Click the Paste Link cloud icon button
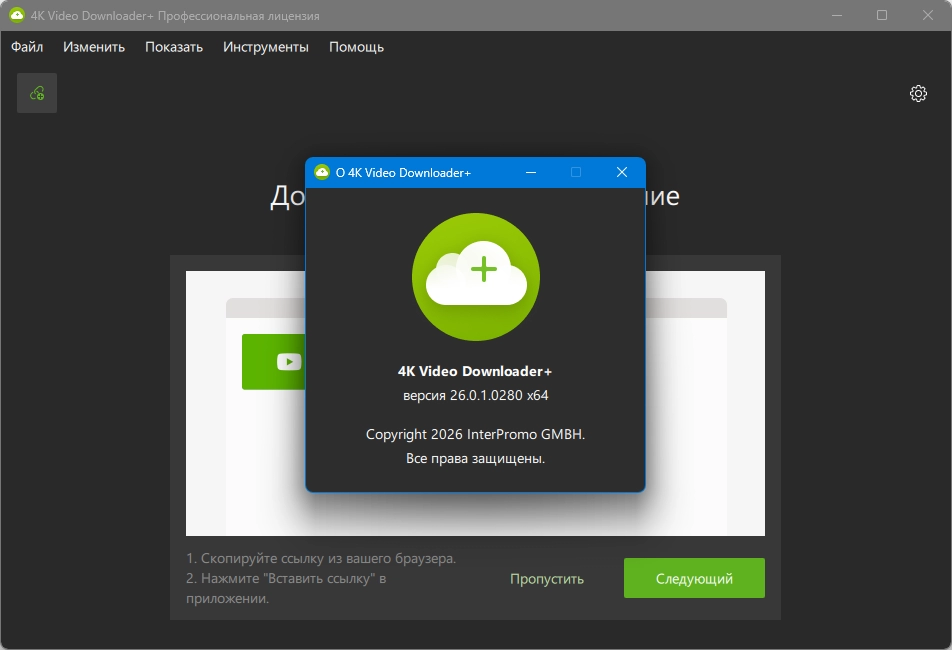 click(x=37, y=93)
